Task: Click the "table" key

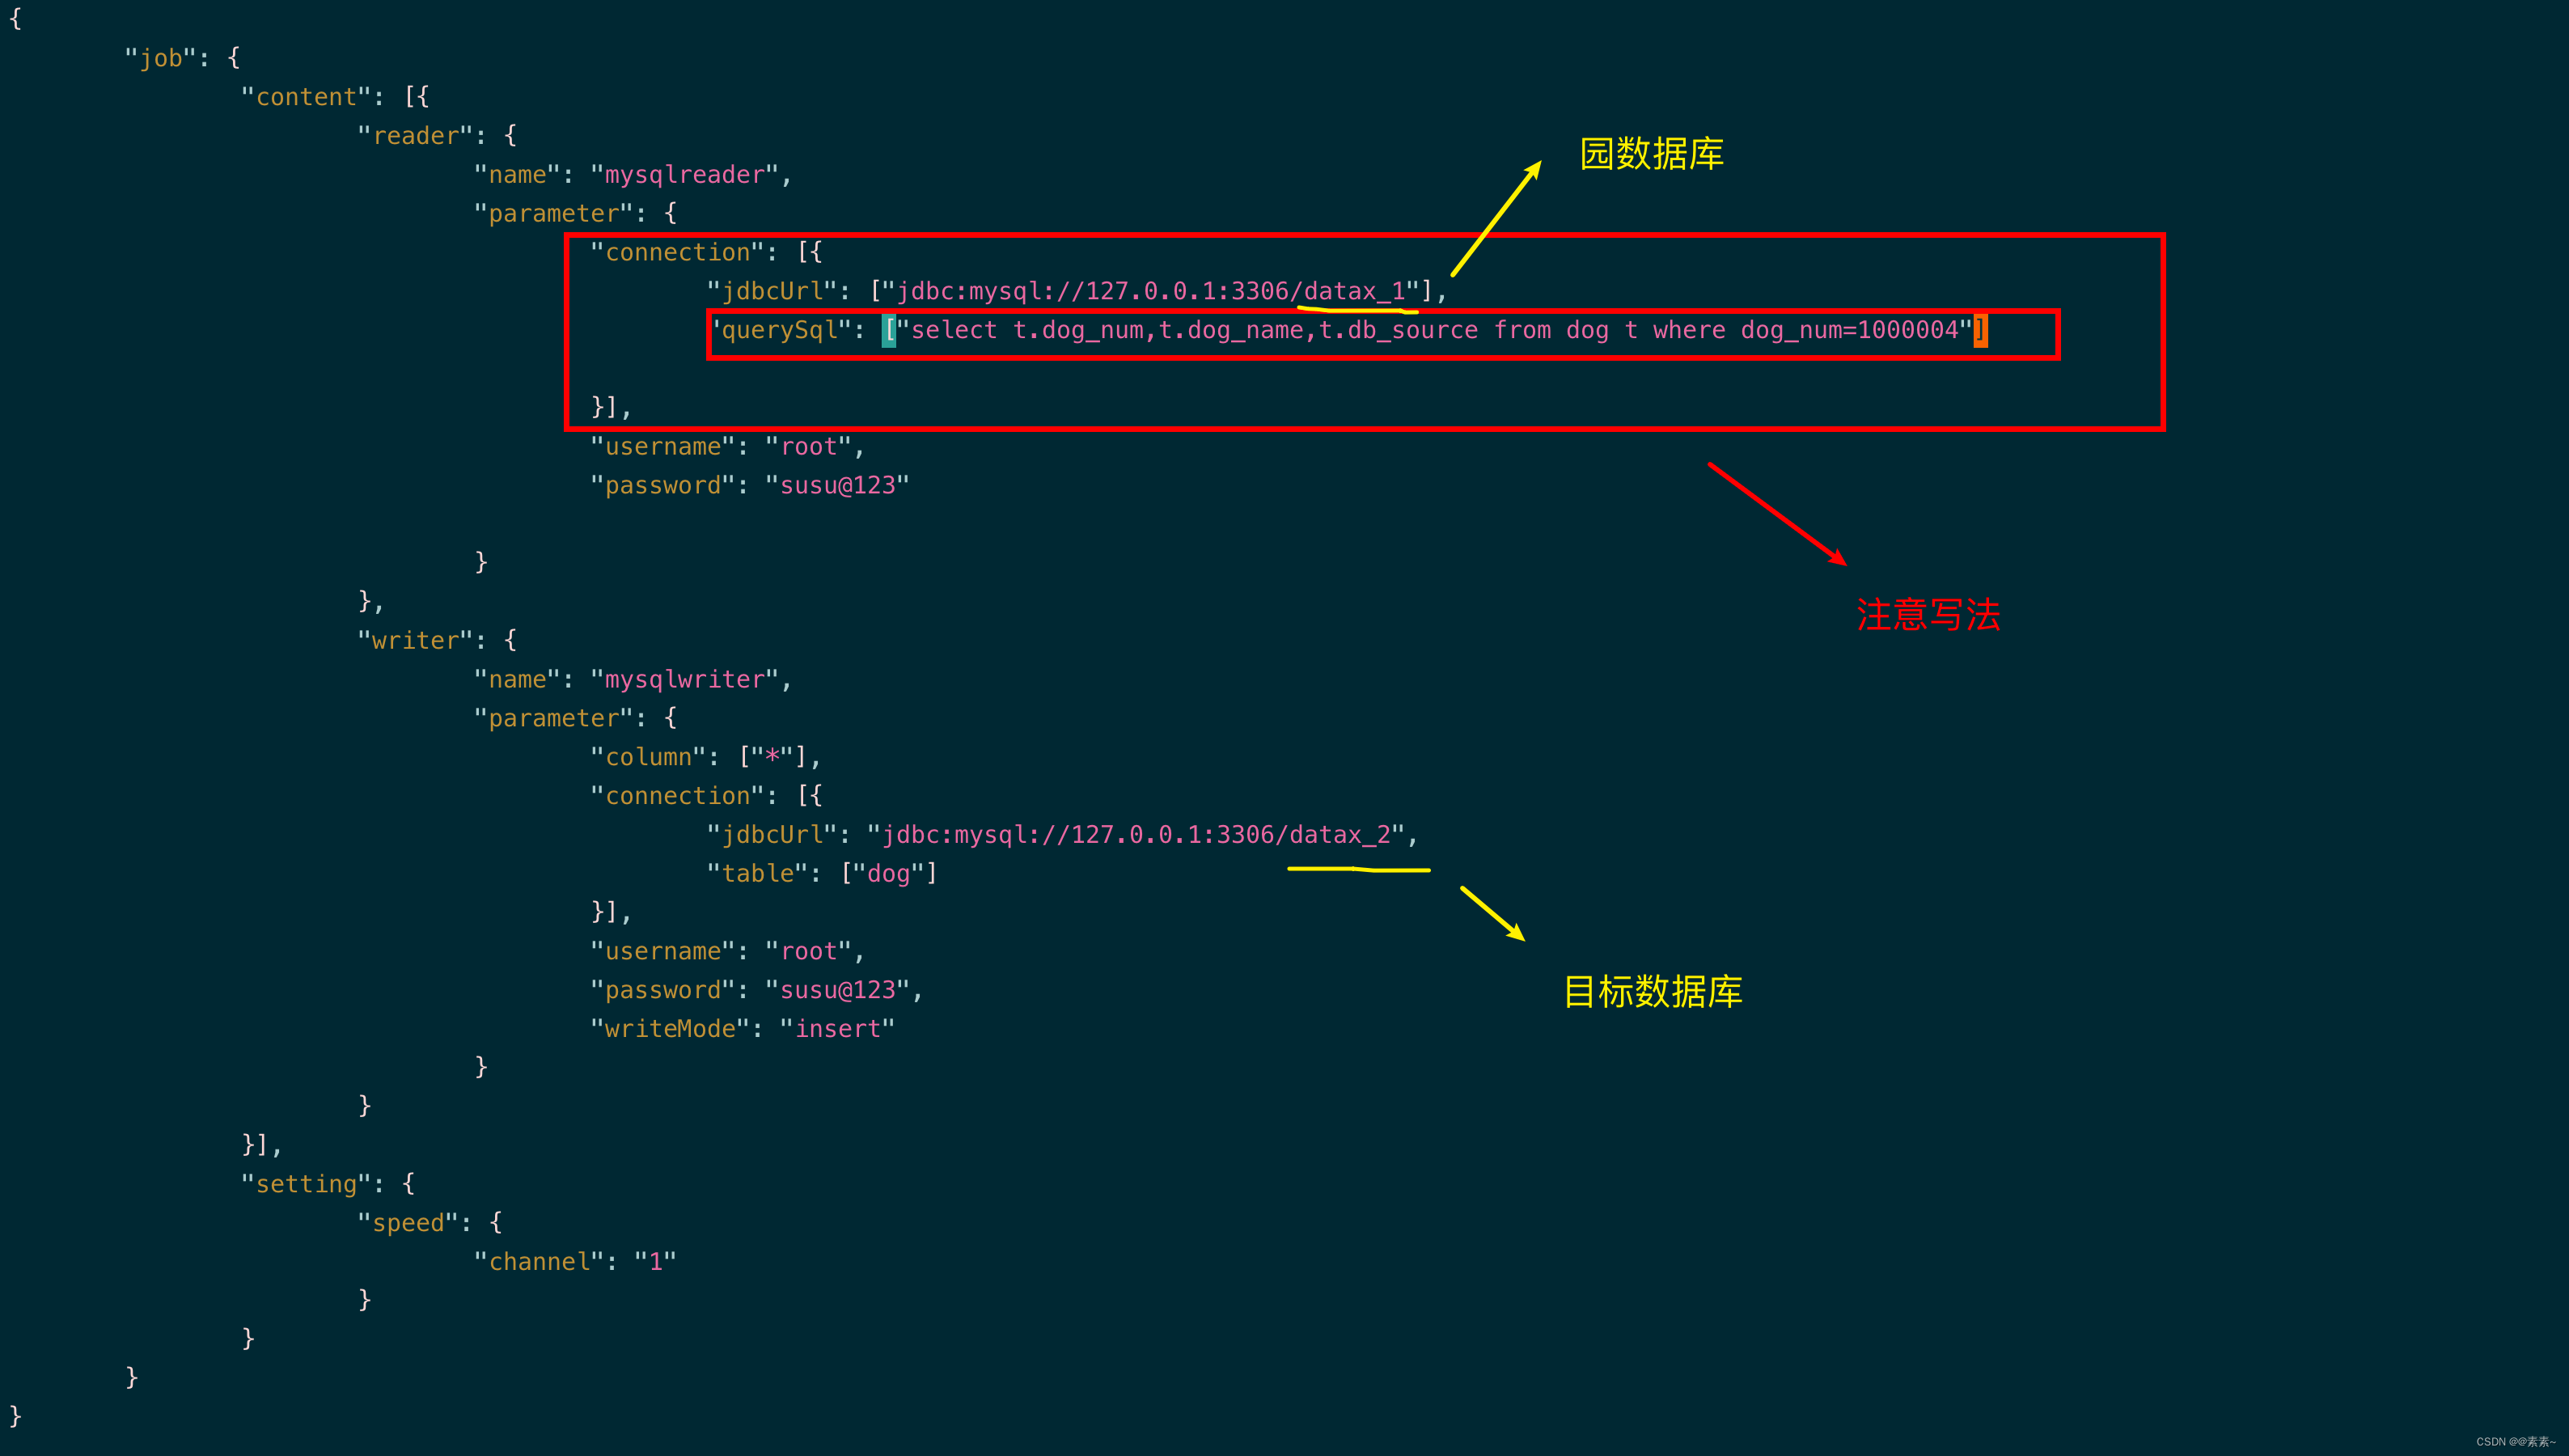Action: 757,874
